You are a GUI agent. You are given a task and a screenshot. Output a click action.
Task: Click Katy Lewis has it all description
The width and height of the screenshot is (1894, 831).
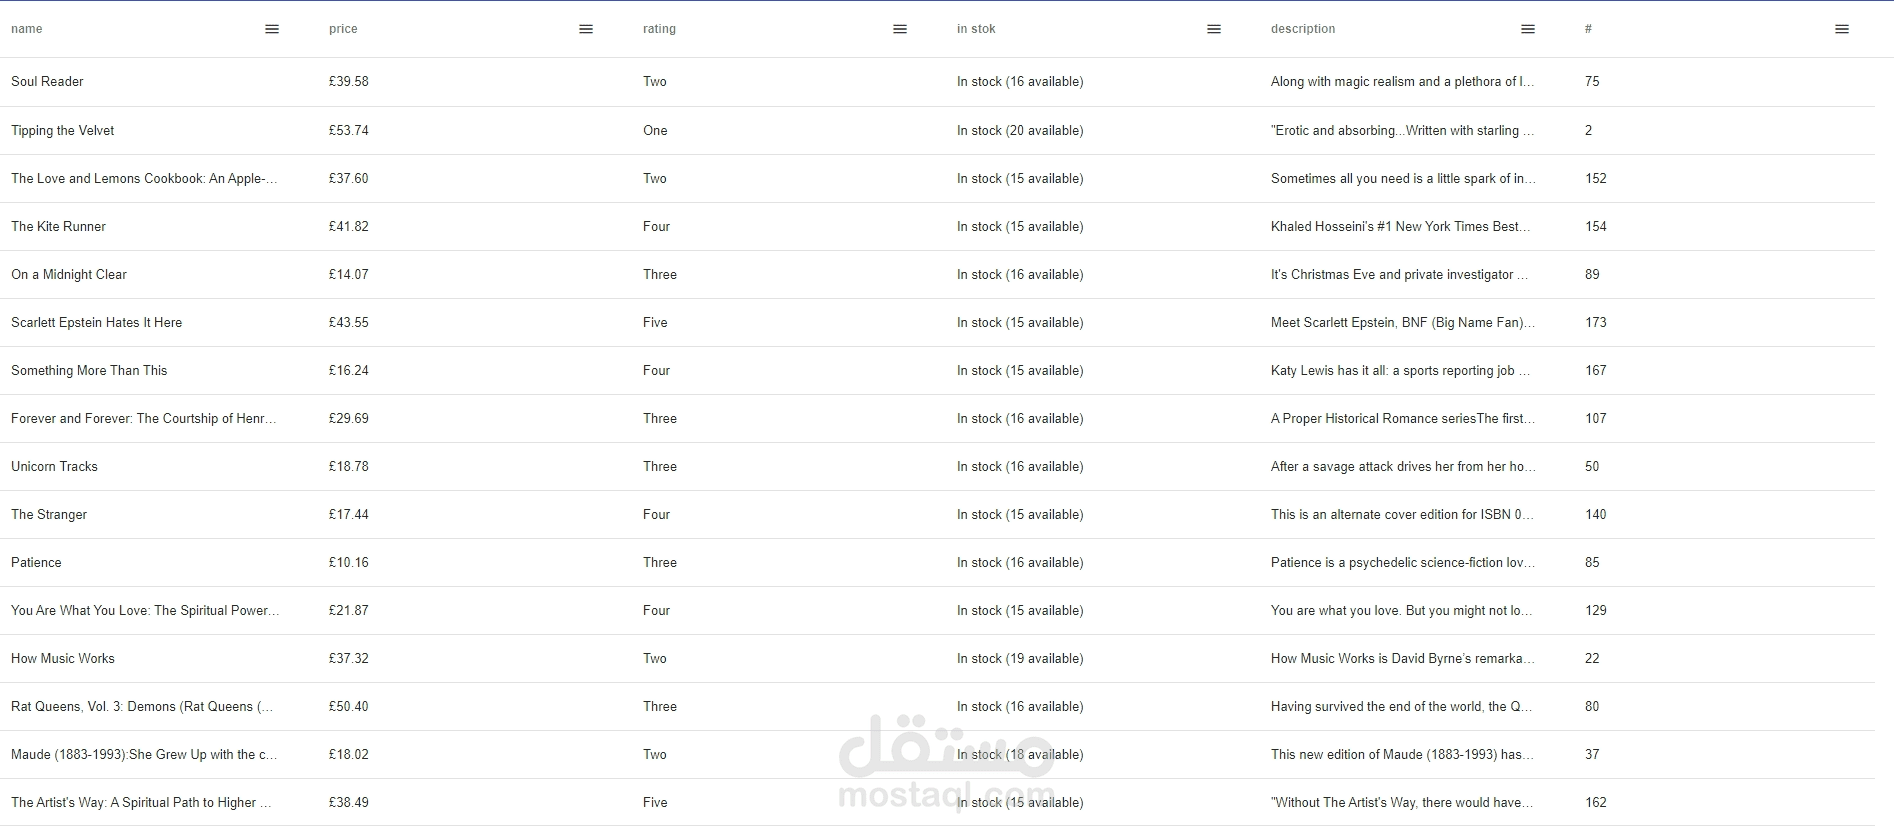point(1400,371)
